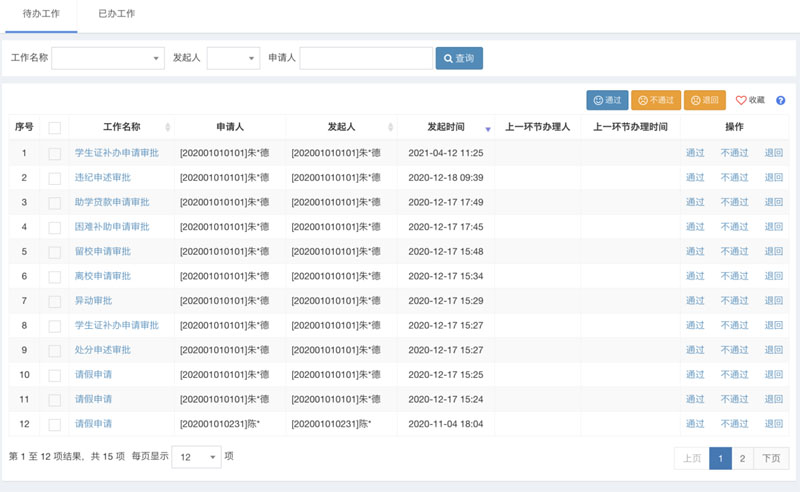The image size is (800, 492).
Task: Go to page 2 in pagination
Action: click(x=743, y=458)
